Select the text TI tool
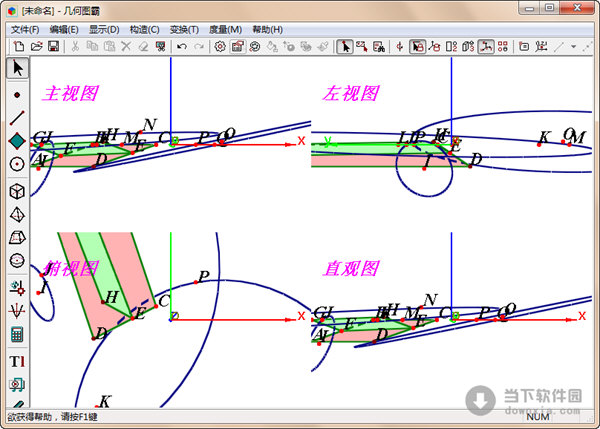This screenshot has width=600, height=429. point(17,361)
